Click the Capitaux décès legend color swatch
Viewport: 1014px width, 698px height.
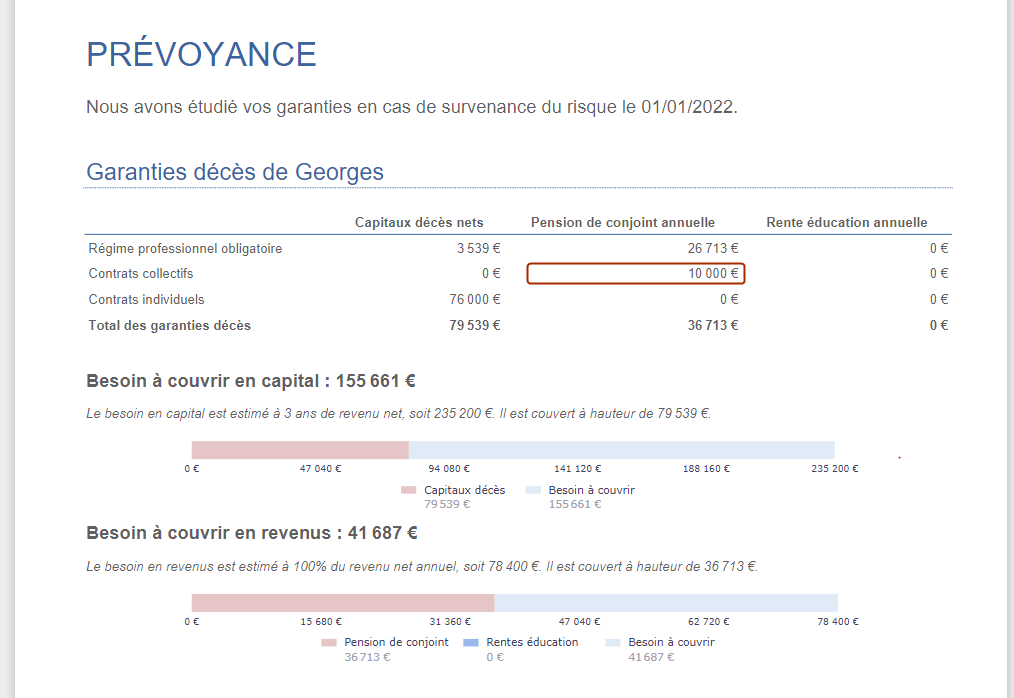(x=408, y=490)
